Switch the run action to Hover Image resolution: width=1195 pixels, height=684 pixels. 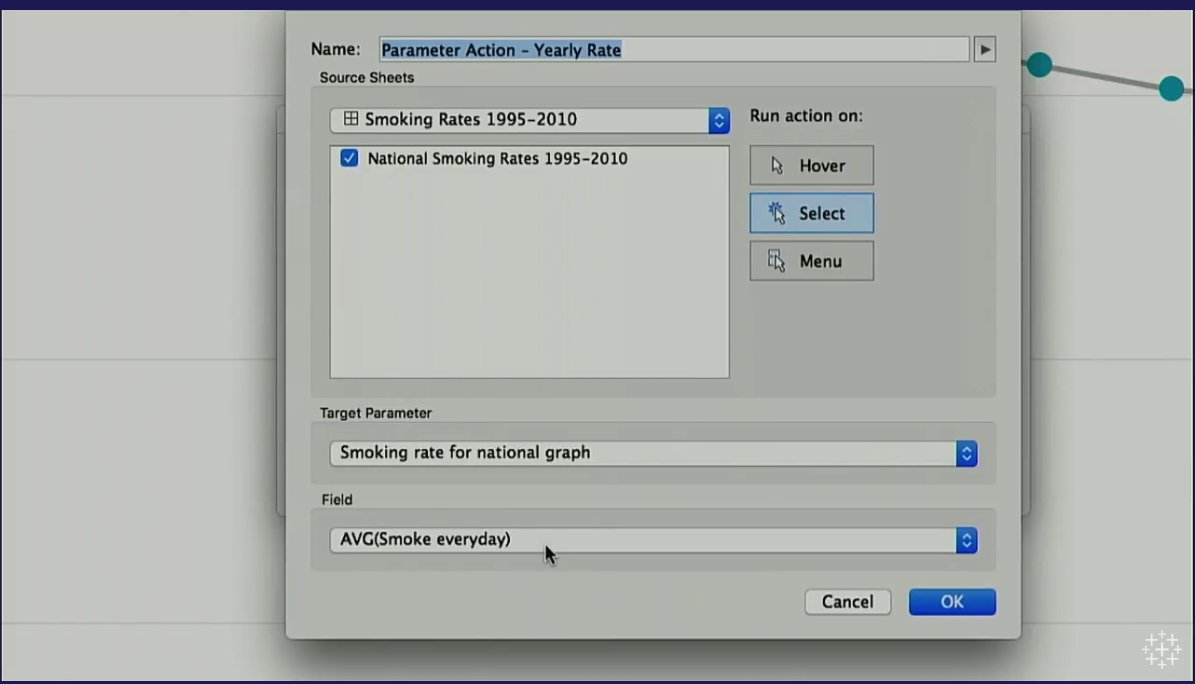click(811, 165)
